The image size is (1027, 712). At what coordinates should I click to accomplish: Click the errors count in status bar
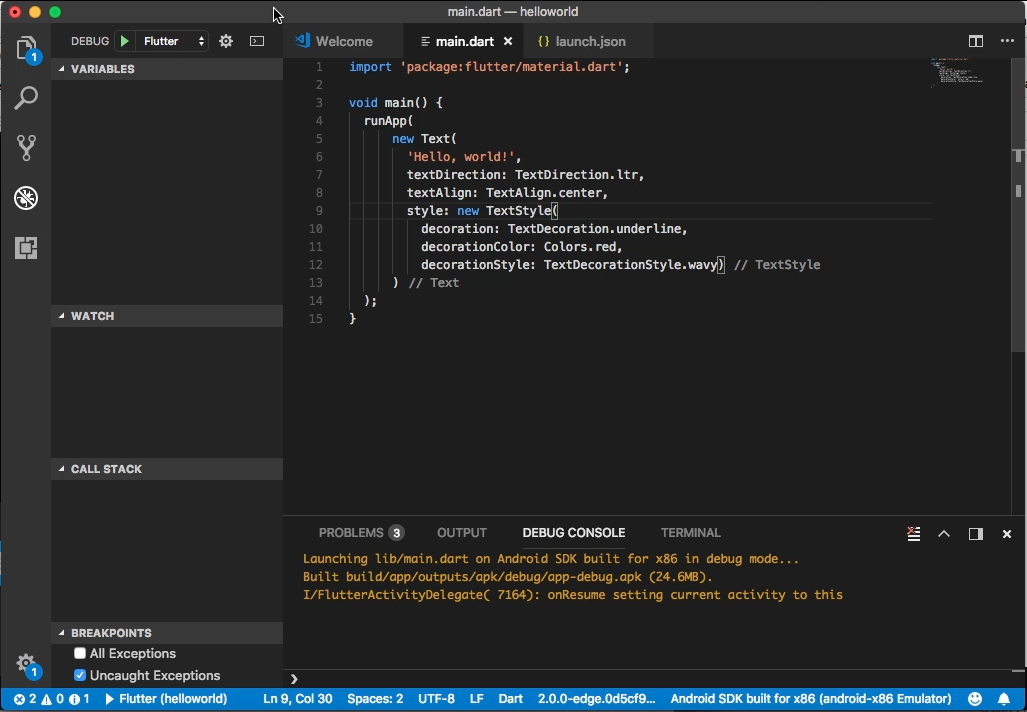tap(26, 699)
